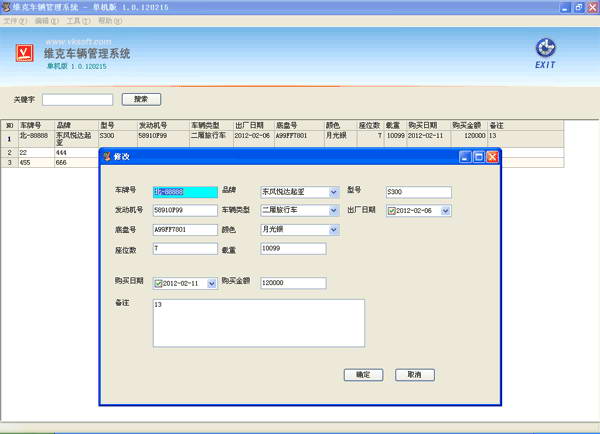Image resolution: width=600 pixels, height=434 pixels.
Task: Click the red Vksoft logo icon
Action: 24,53
